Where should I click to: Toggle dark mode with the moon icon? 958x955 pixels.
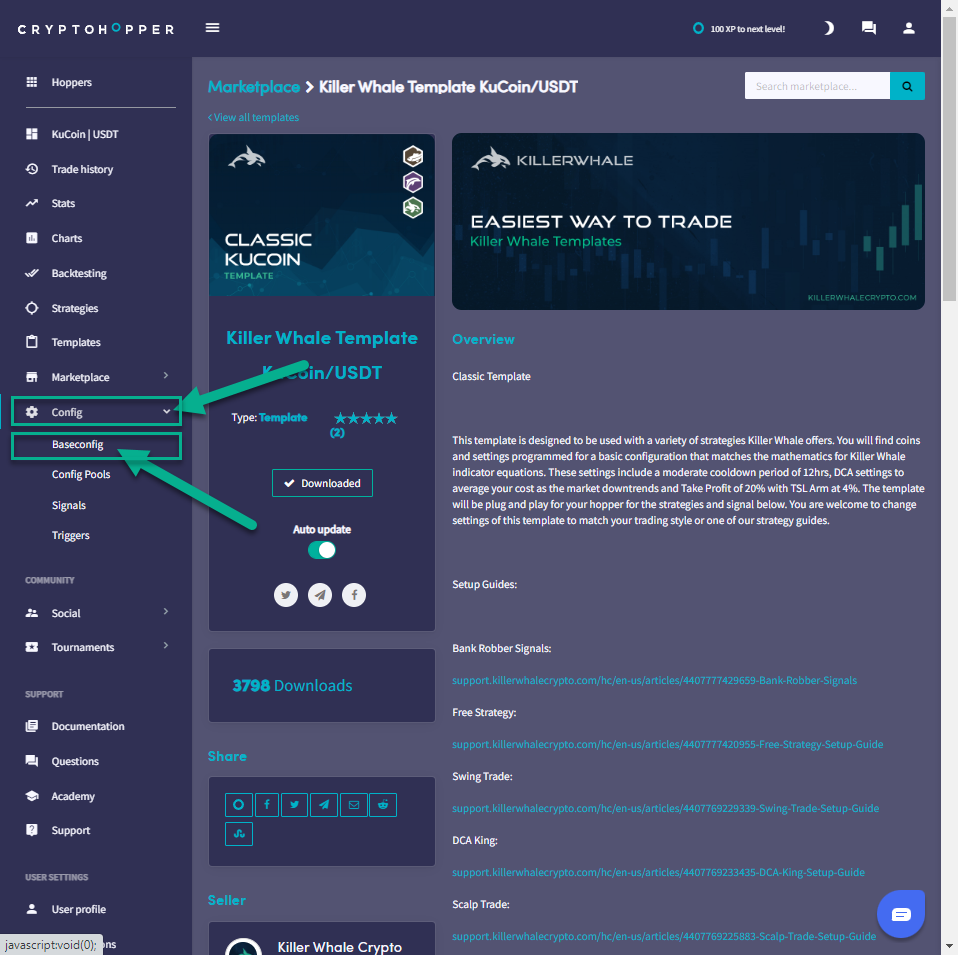pyautogui.click(x=828, y=28)
